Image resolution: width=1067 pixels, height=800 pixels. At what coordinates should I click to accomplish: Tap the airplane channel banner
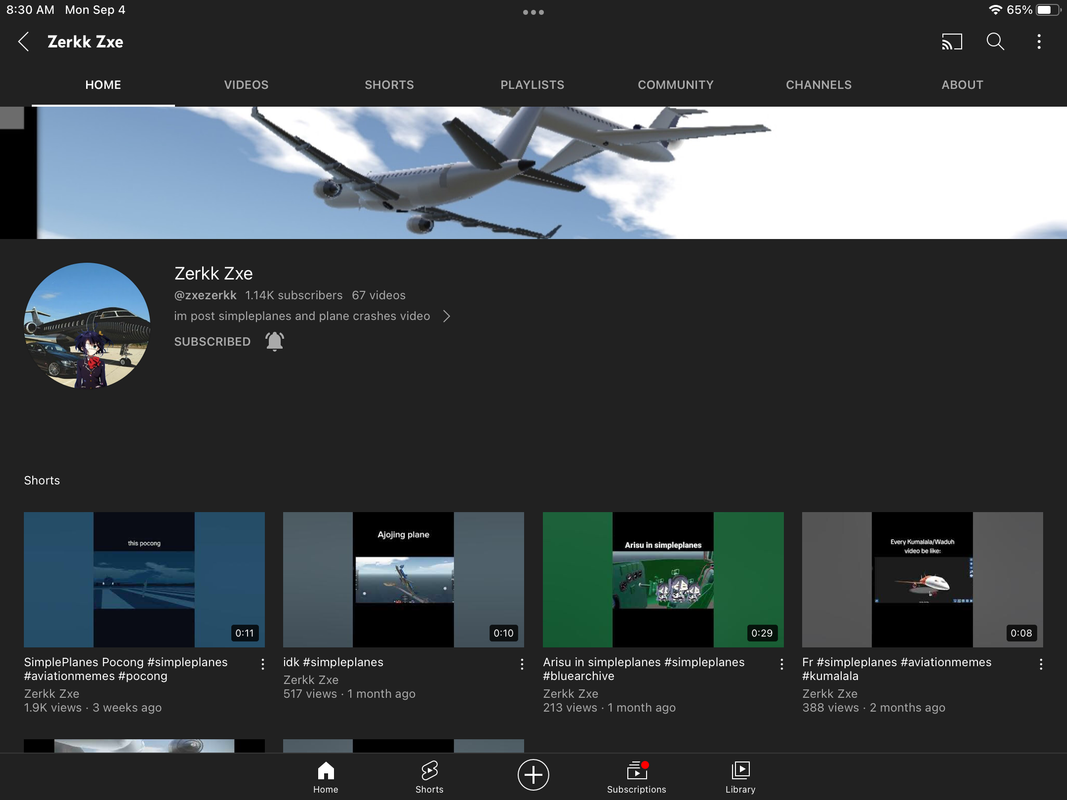[534, 173]
